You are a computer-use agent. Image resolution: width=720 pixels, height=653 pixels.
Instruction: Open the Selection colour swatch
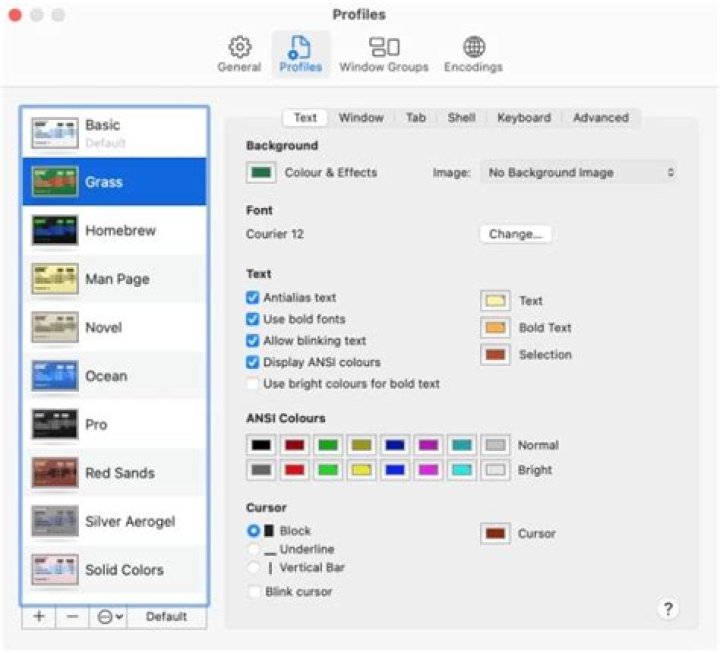pyautogui.click(x=495, y=355)
